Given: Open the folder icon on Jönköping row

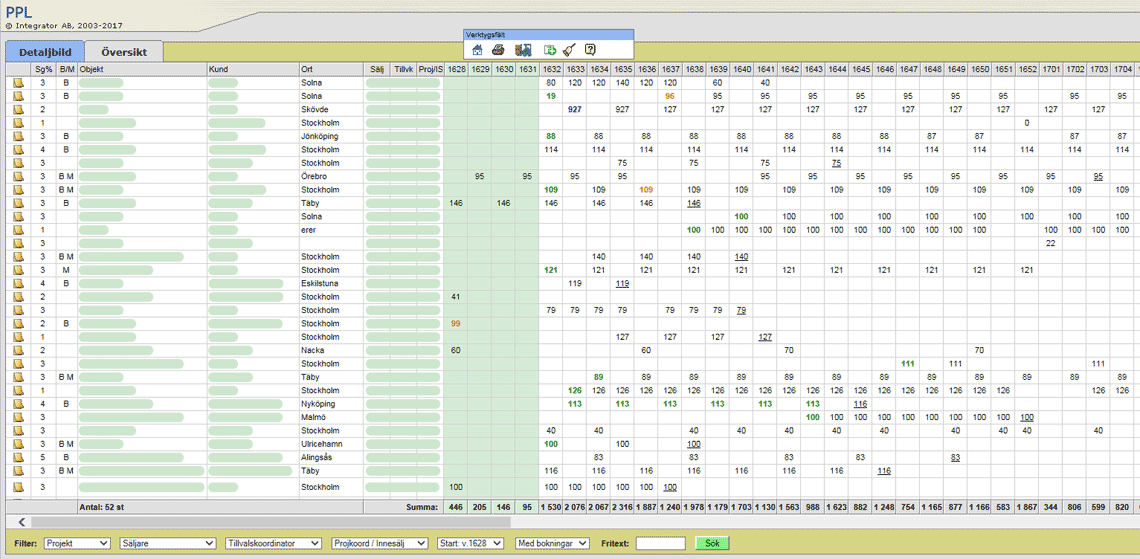Looking at the screenshot, I should pos(18,136).
